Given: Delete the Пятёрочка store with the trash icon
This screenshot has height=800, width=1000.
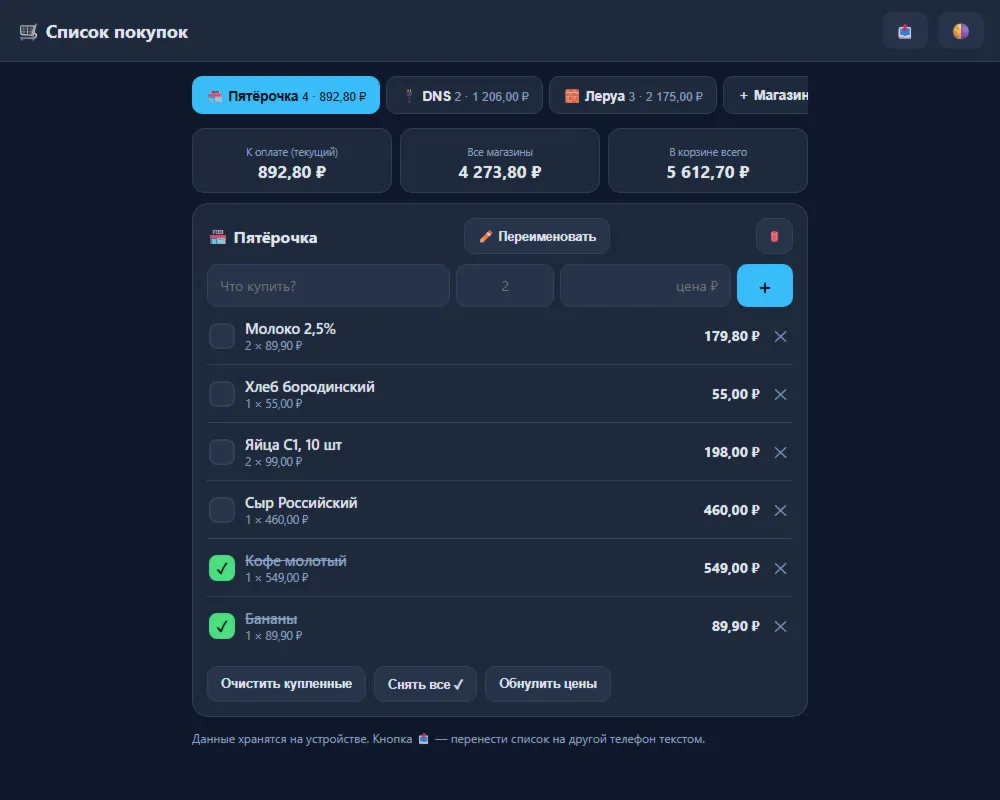Looking at the screenshot, I should [774, 237].
